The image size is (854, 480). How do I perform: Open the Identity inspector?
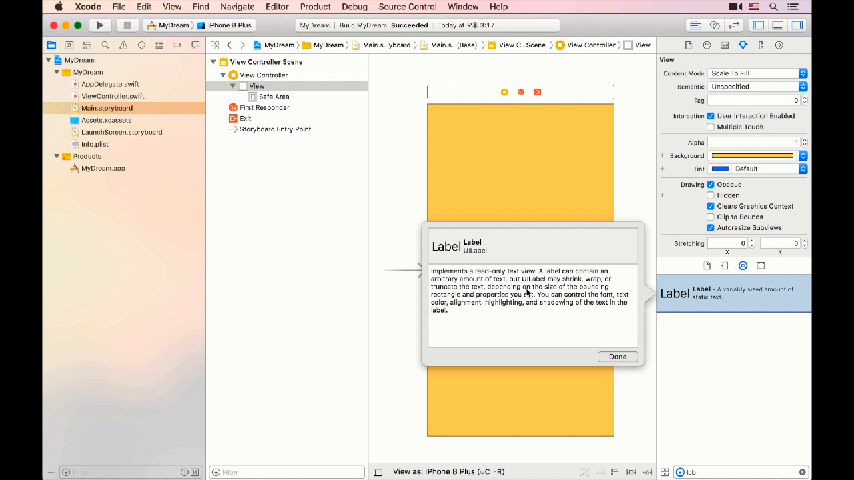tap(725, 45)
